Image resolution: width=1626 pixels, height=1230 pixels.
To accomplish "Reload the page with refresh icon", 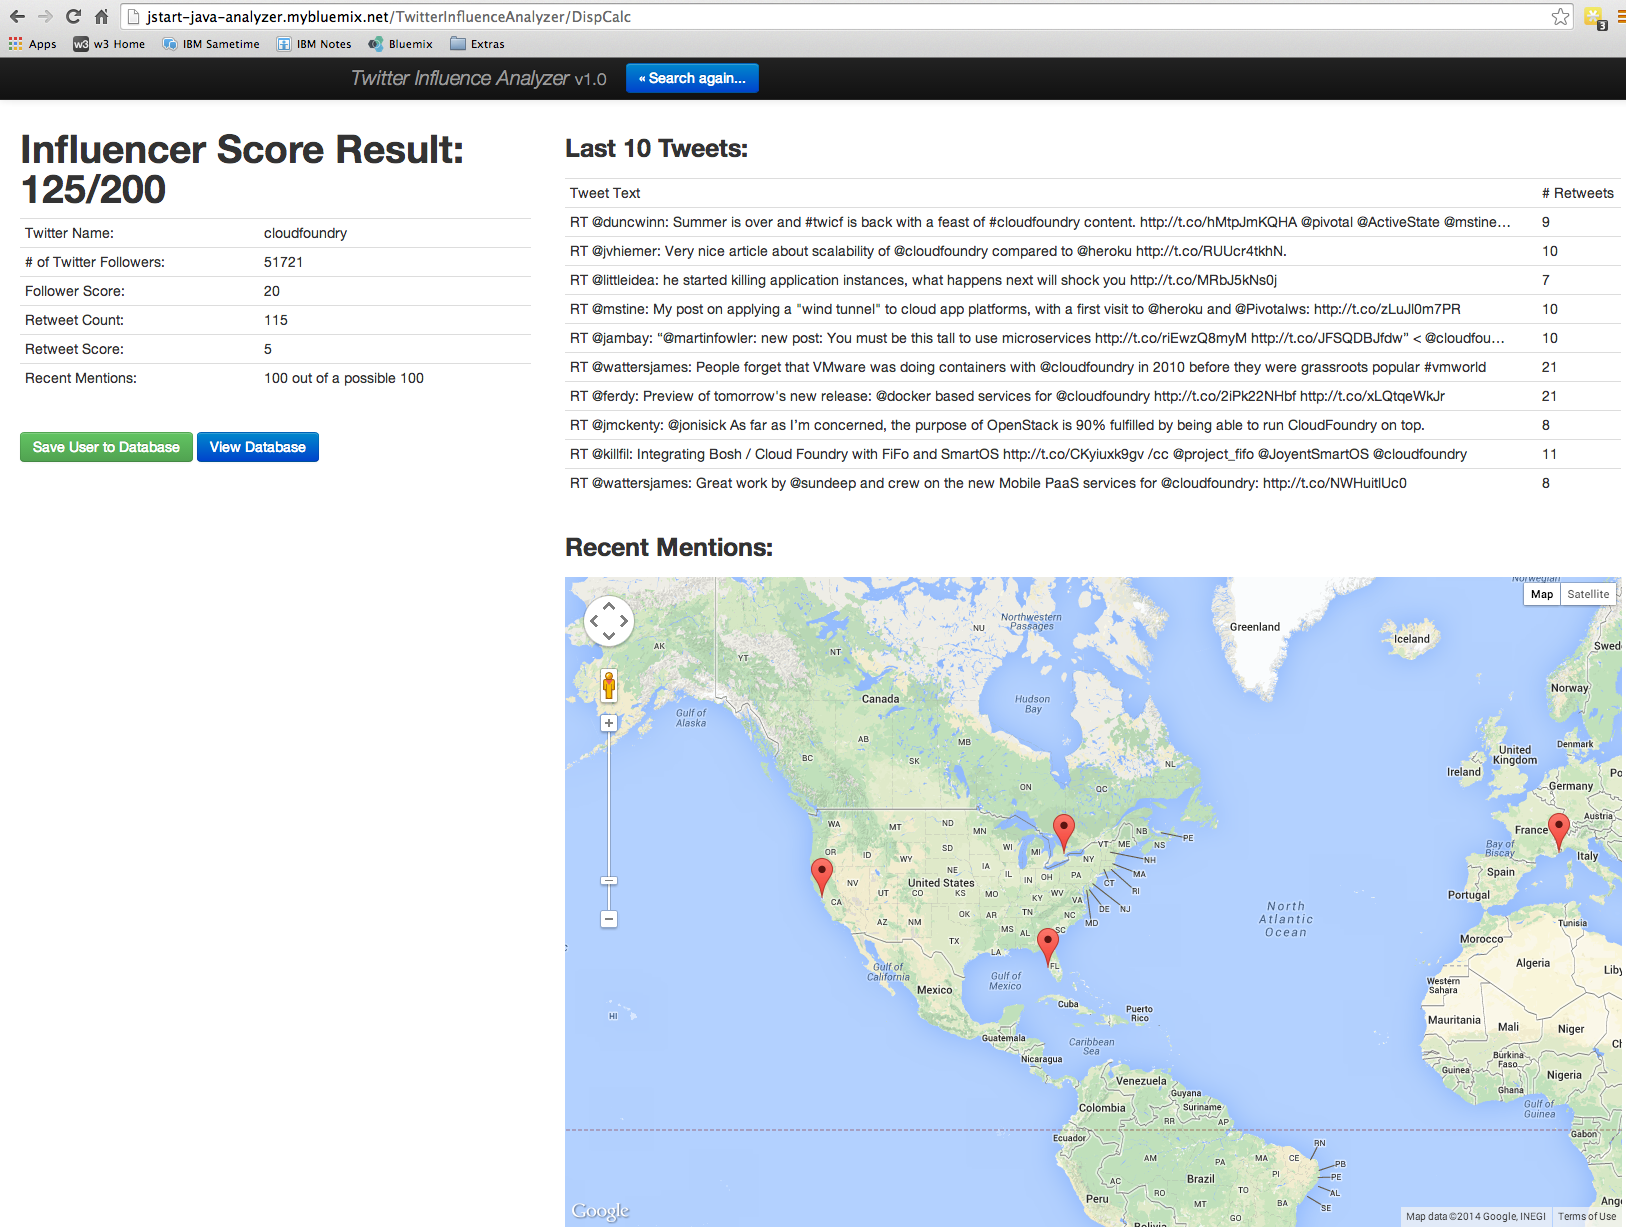I will coord(73,16).
